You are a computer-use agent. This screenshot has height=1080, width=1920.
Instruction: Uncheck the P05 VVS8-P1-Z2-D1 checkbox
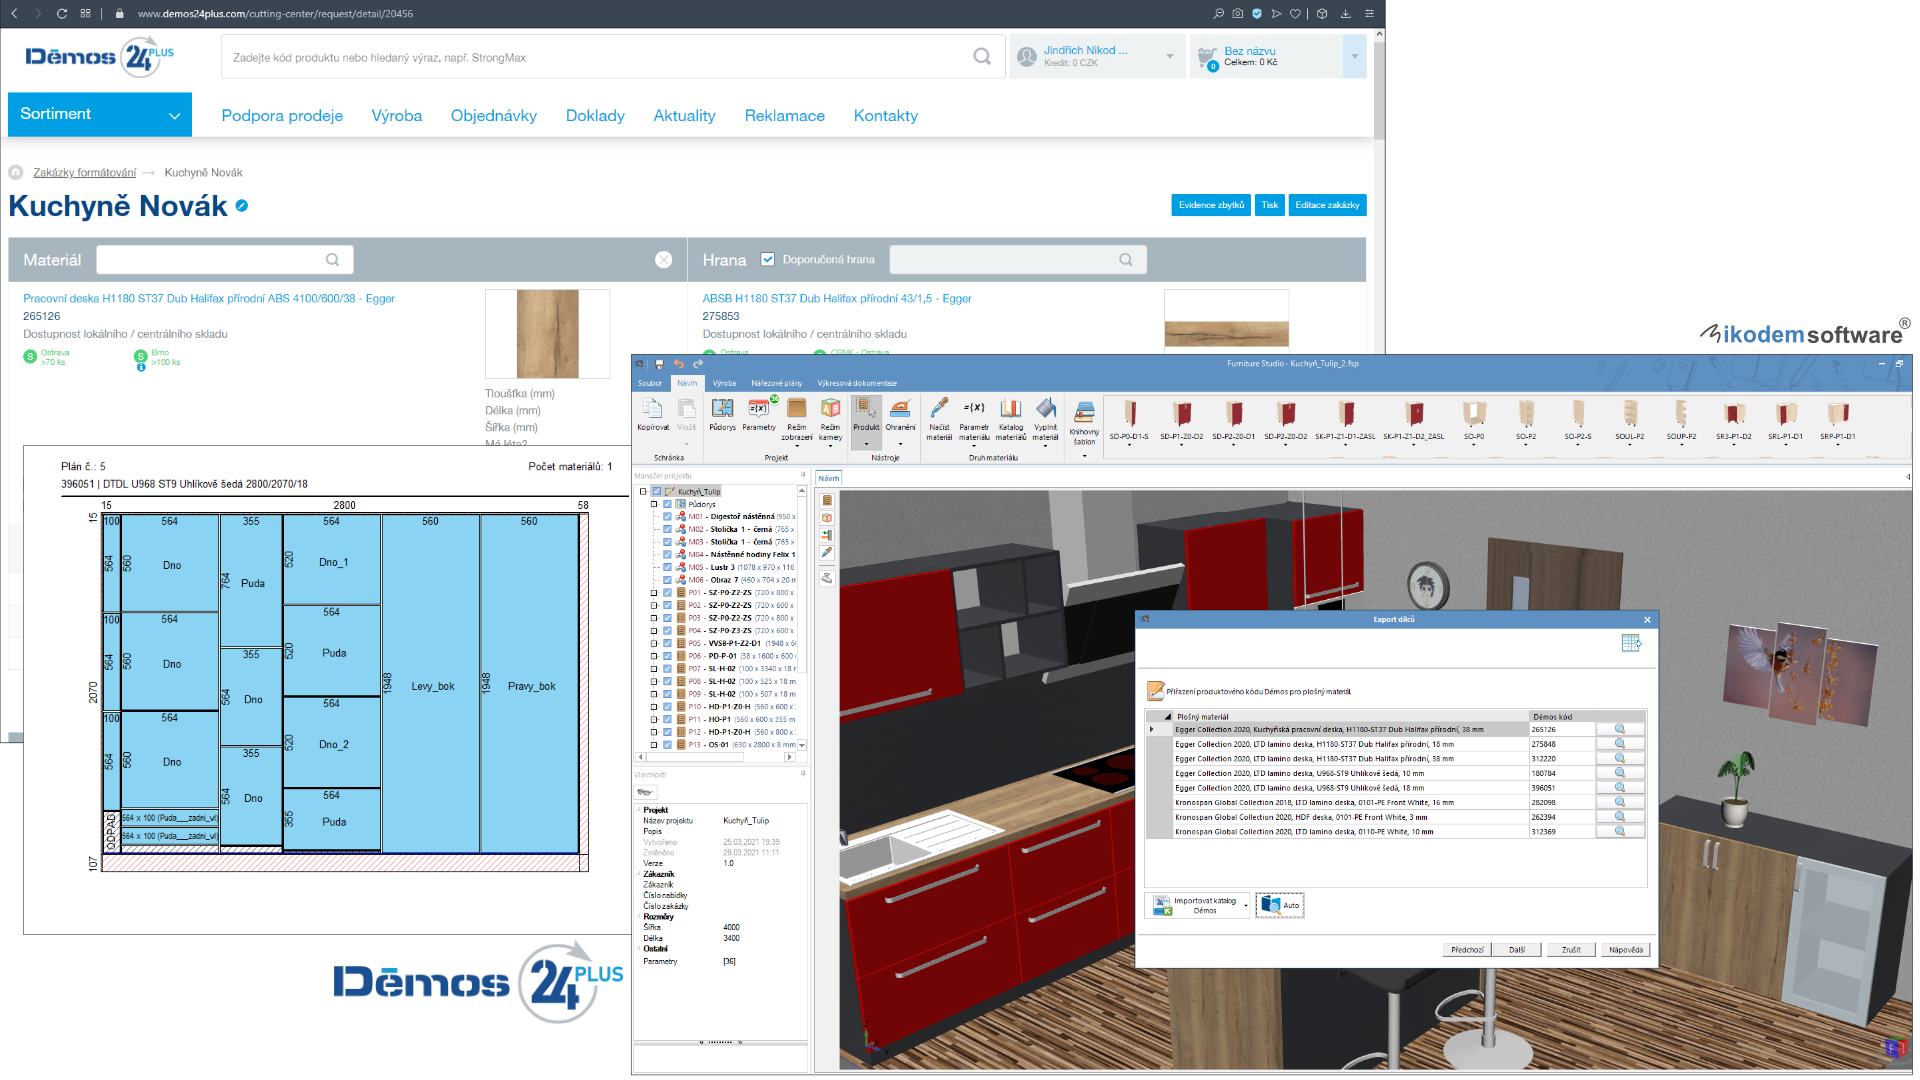[x=667, y=643]
